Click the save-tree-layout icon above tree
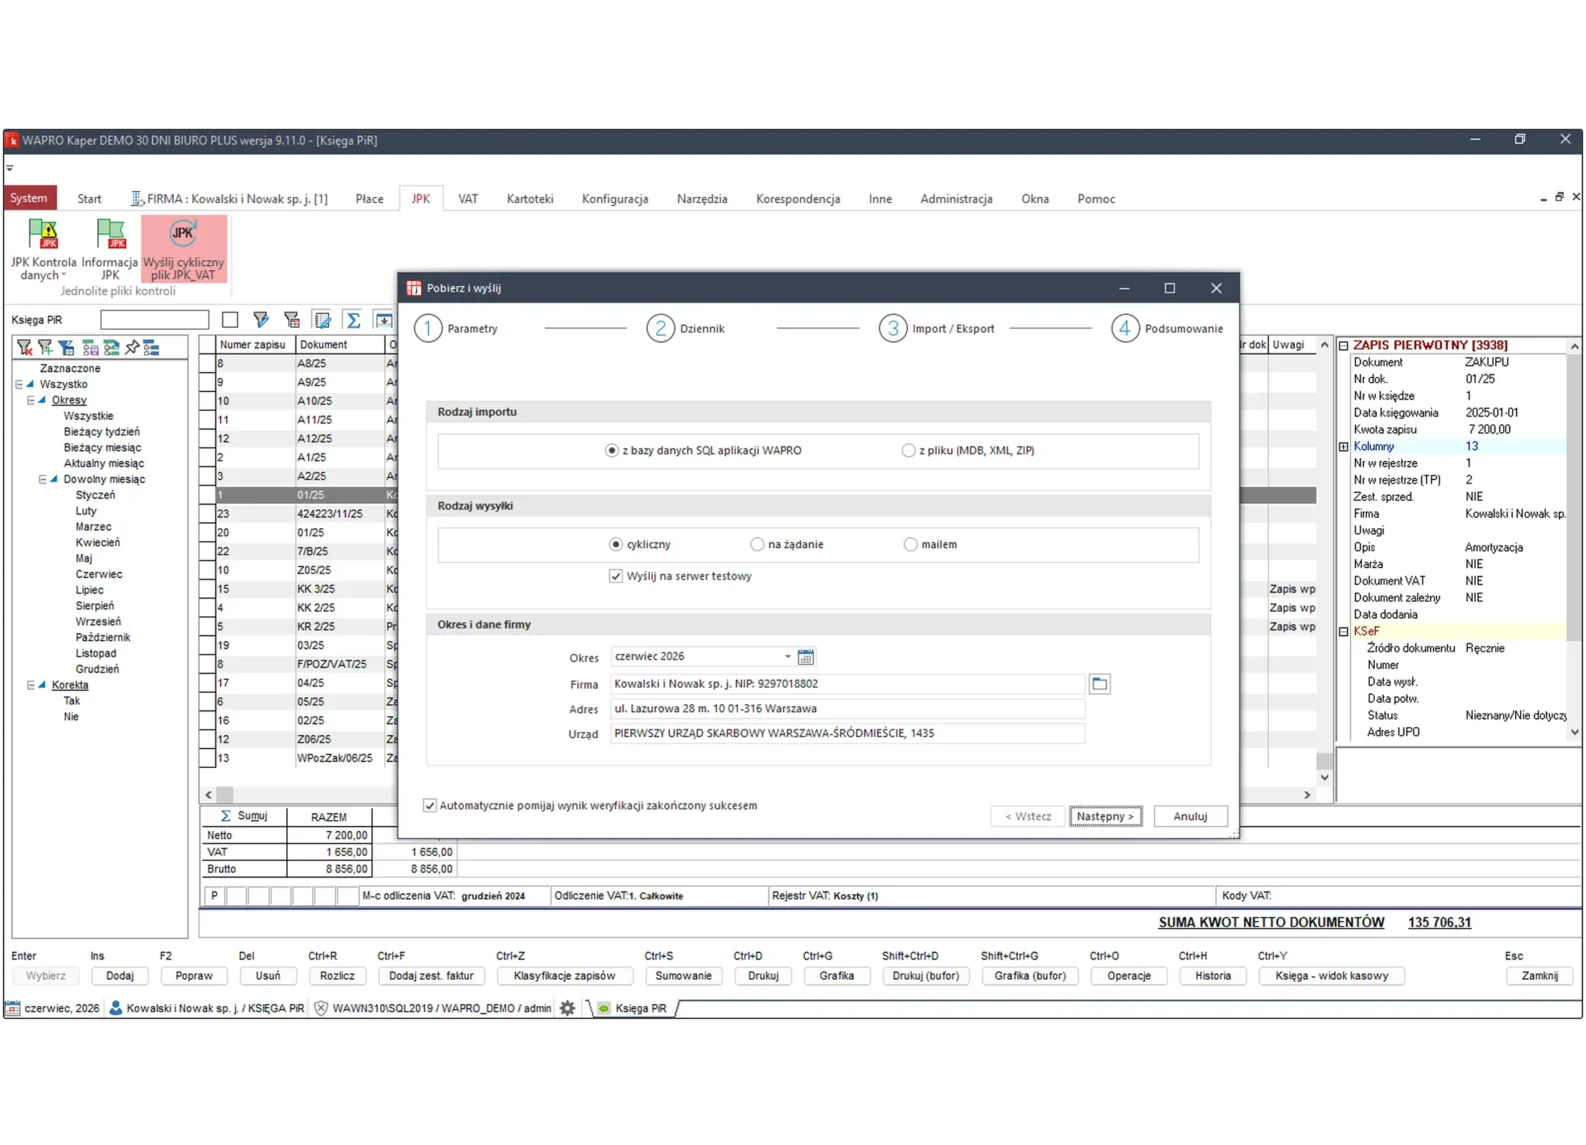Screen dimensions: 1586x1145 coord(90,347)
